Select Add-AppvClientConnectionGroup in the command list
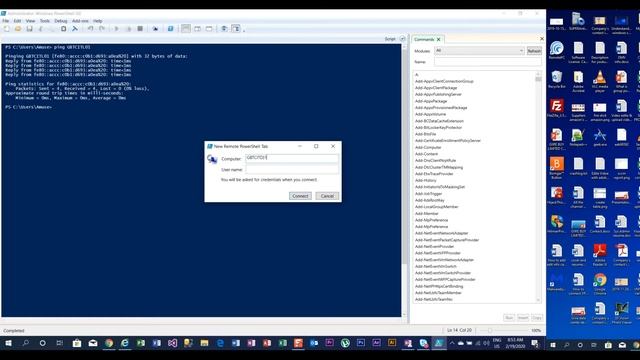Image resolution: width=640 pixels, height=360 pixels. click(x=444, y=81)
